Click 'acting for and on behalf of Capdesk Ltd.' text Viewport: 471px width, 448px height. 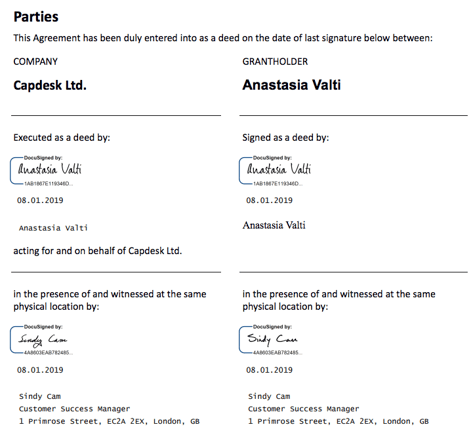click(x=98, y=251)
